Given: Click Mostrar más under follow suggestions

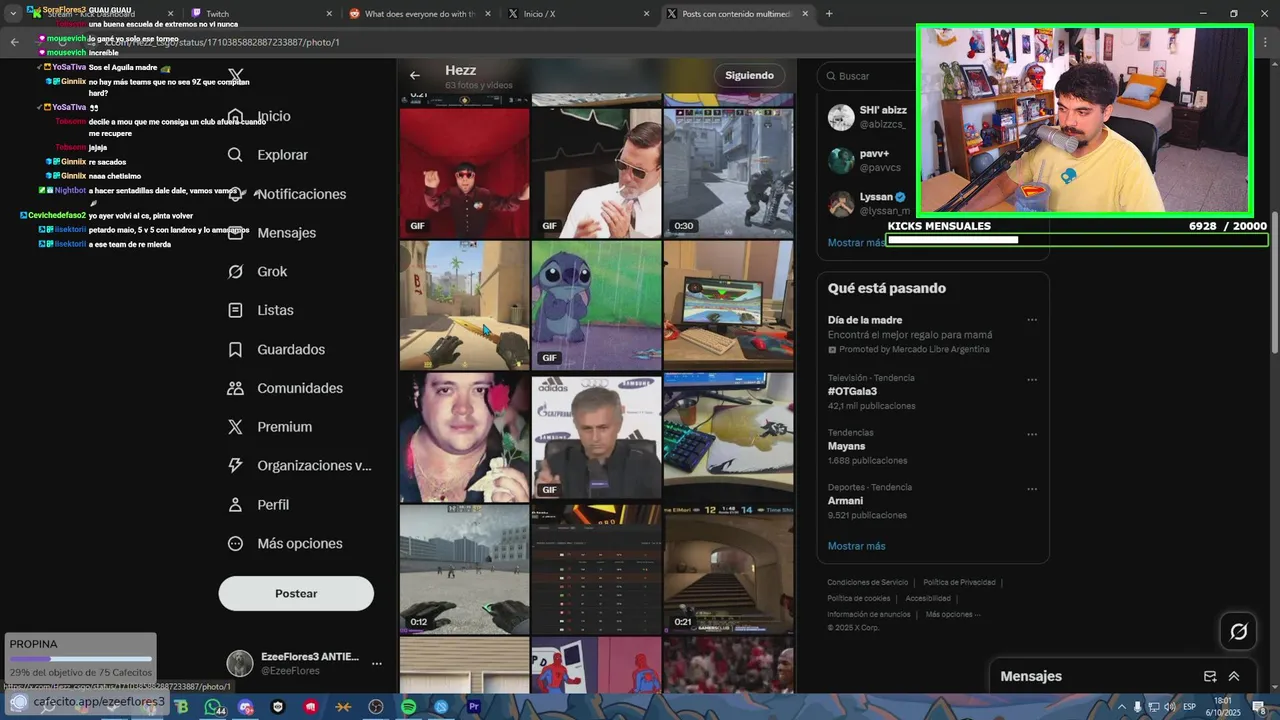Looking at the screenshot, I should tap(856, 242).
